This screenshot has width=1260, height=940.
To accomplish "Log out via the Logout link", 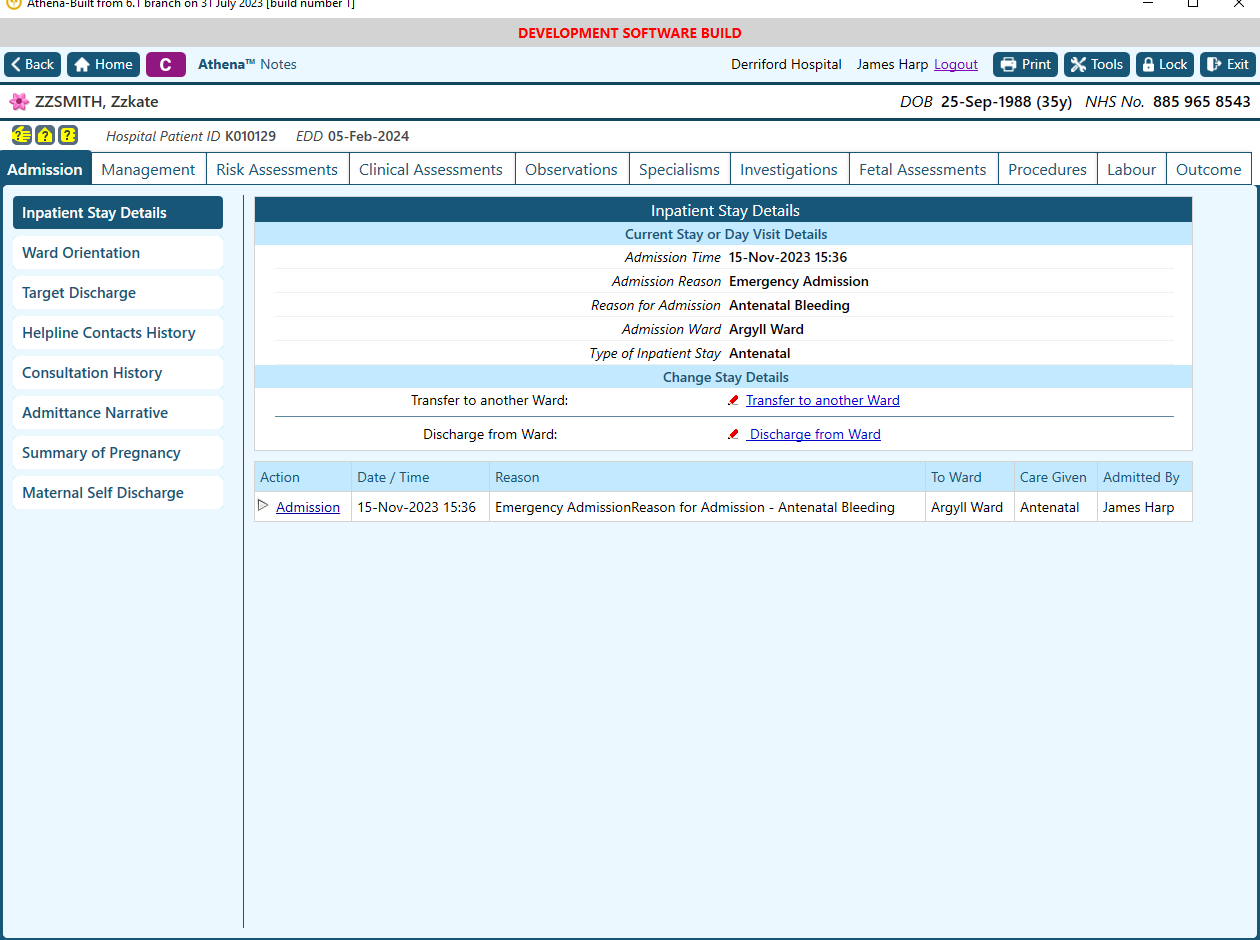I will pyautogui.click(x=956, y=64).
